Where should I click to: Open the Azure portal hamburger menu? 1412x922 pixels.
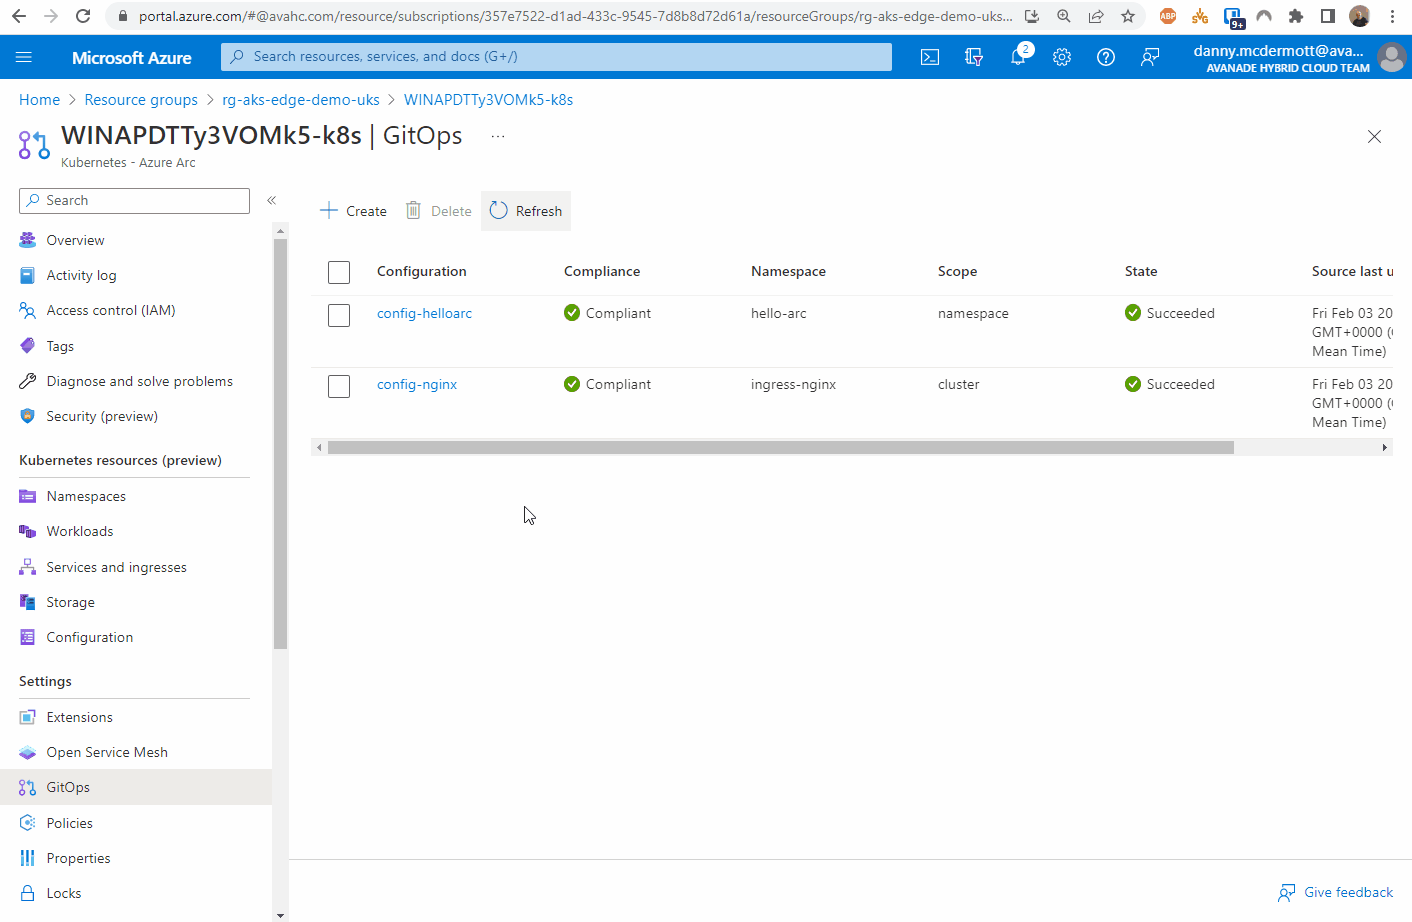point(24,57)
